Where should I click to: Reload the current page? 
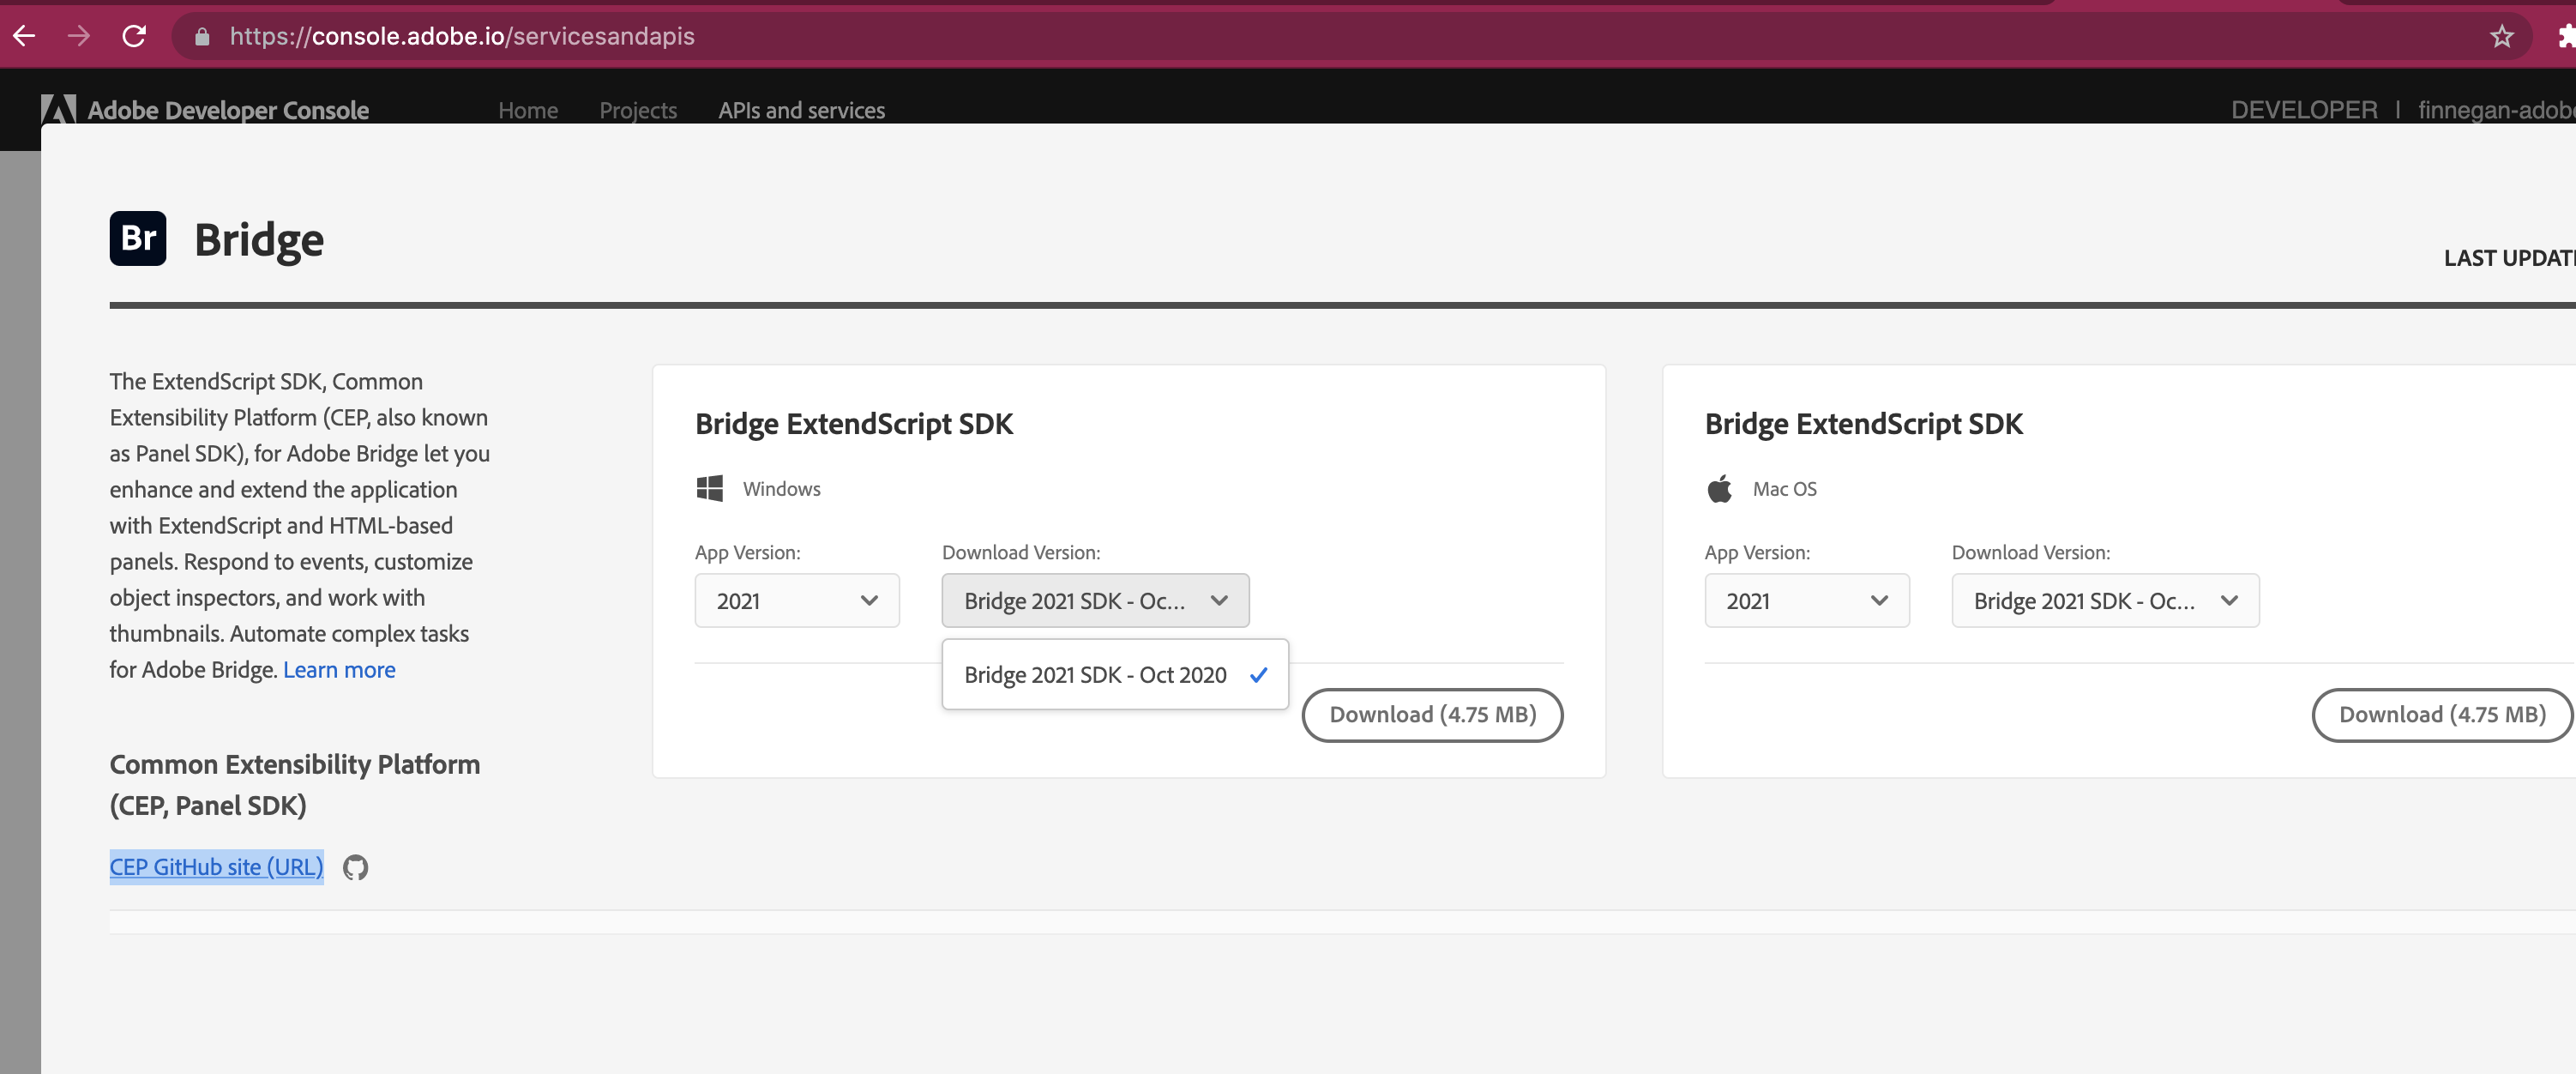click(x=135, y=36)
